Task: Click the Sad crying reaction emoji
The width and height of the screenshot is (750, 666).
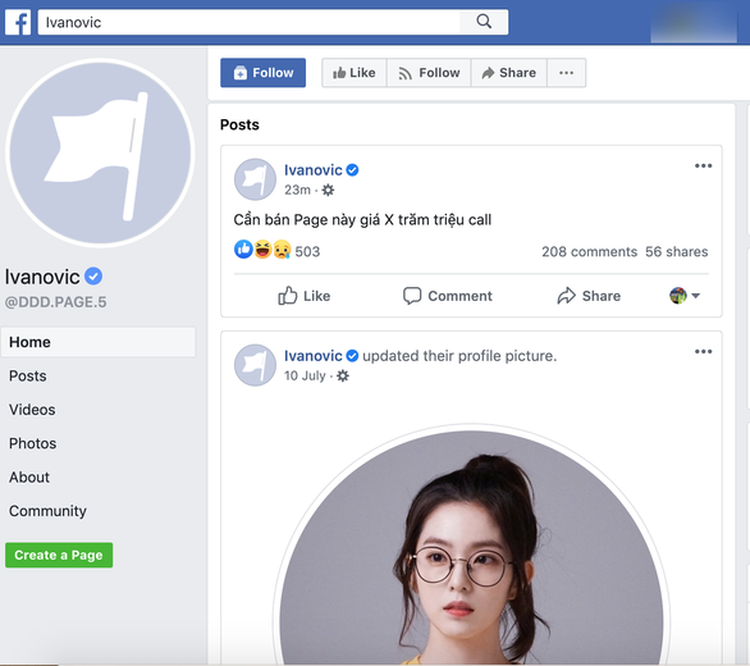Action: pyautogui.click(x=282, y=249)
